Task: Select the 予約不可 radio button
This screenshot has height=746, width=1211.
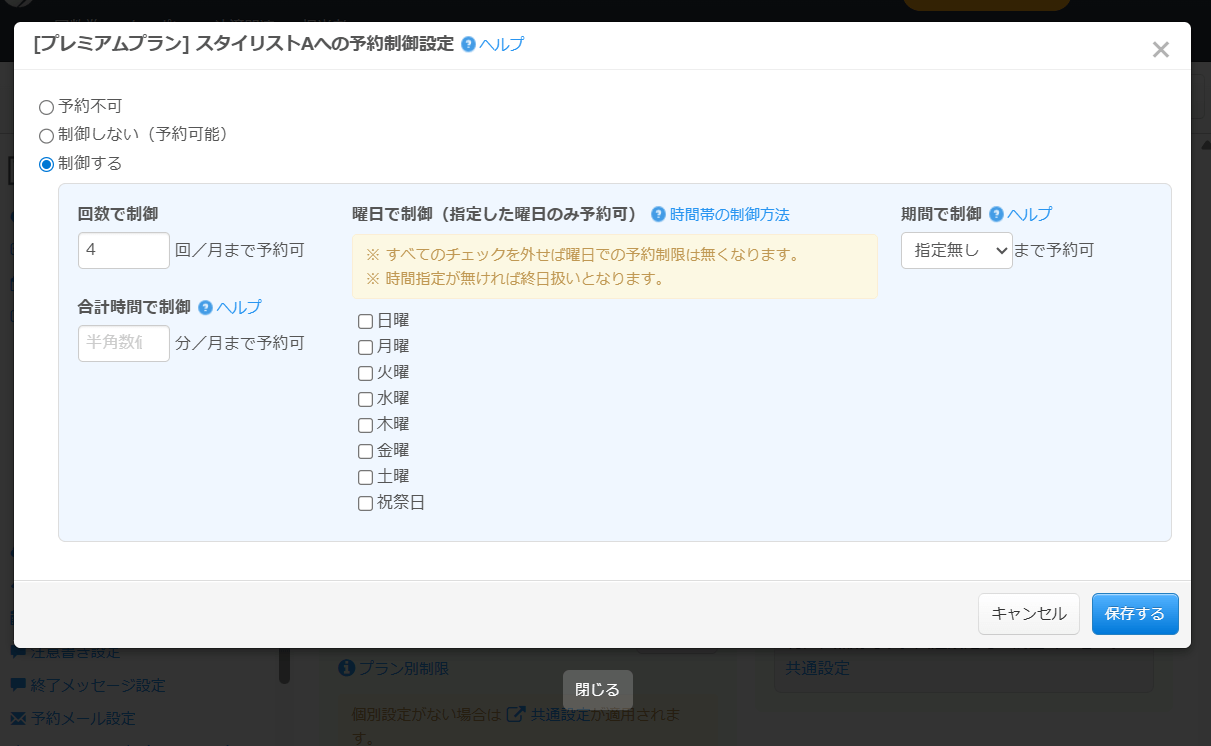Action: [46, 107]
